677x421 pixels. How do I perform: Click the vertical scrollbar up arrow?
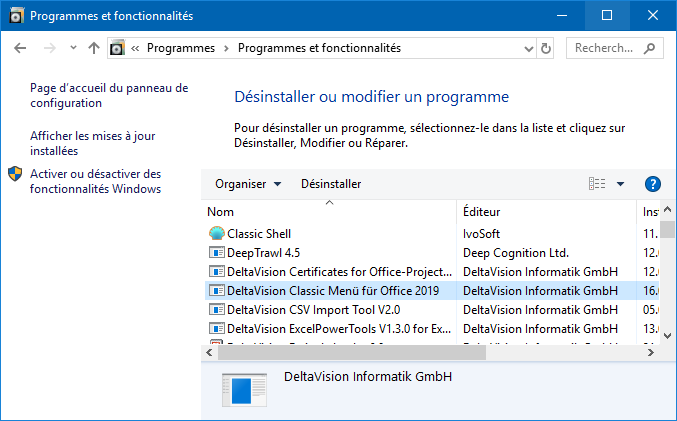668,209
